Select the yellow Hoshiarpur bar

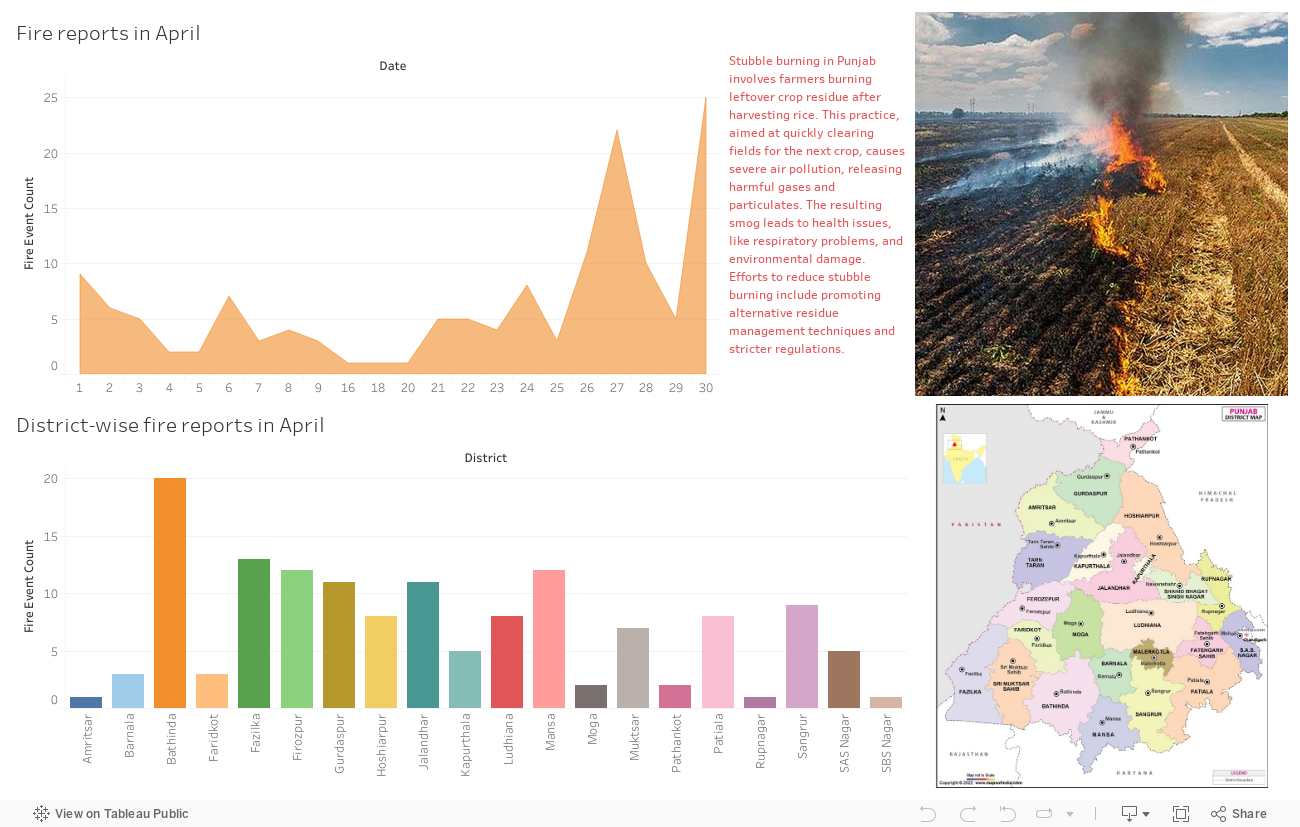[381, 662]
